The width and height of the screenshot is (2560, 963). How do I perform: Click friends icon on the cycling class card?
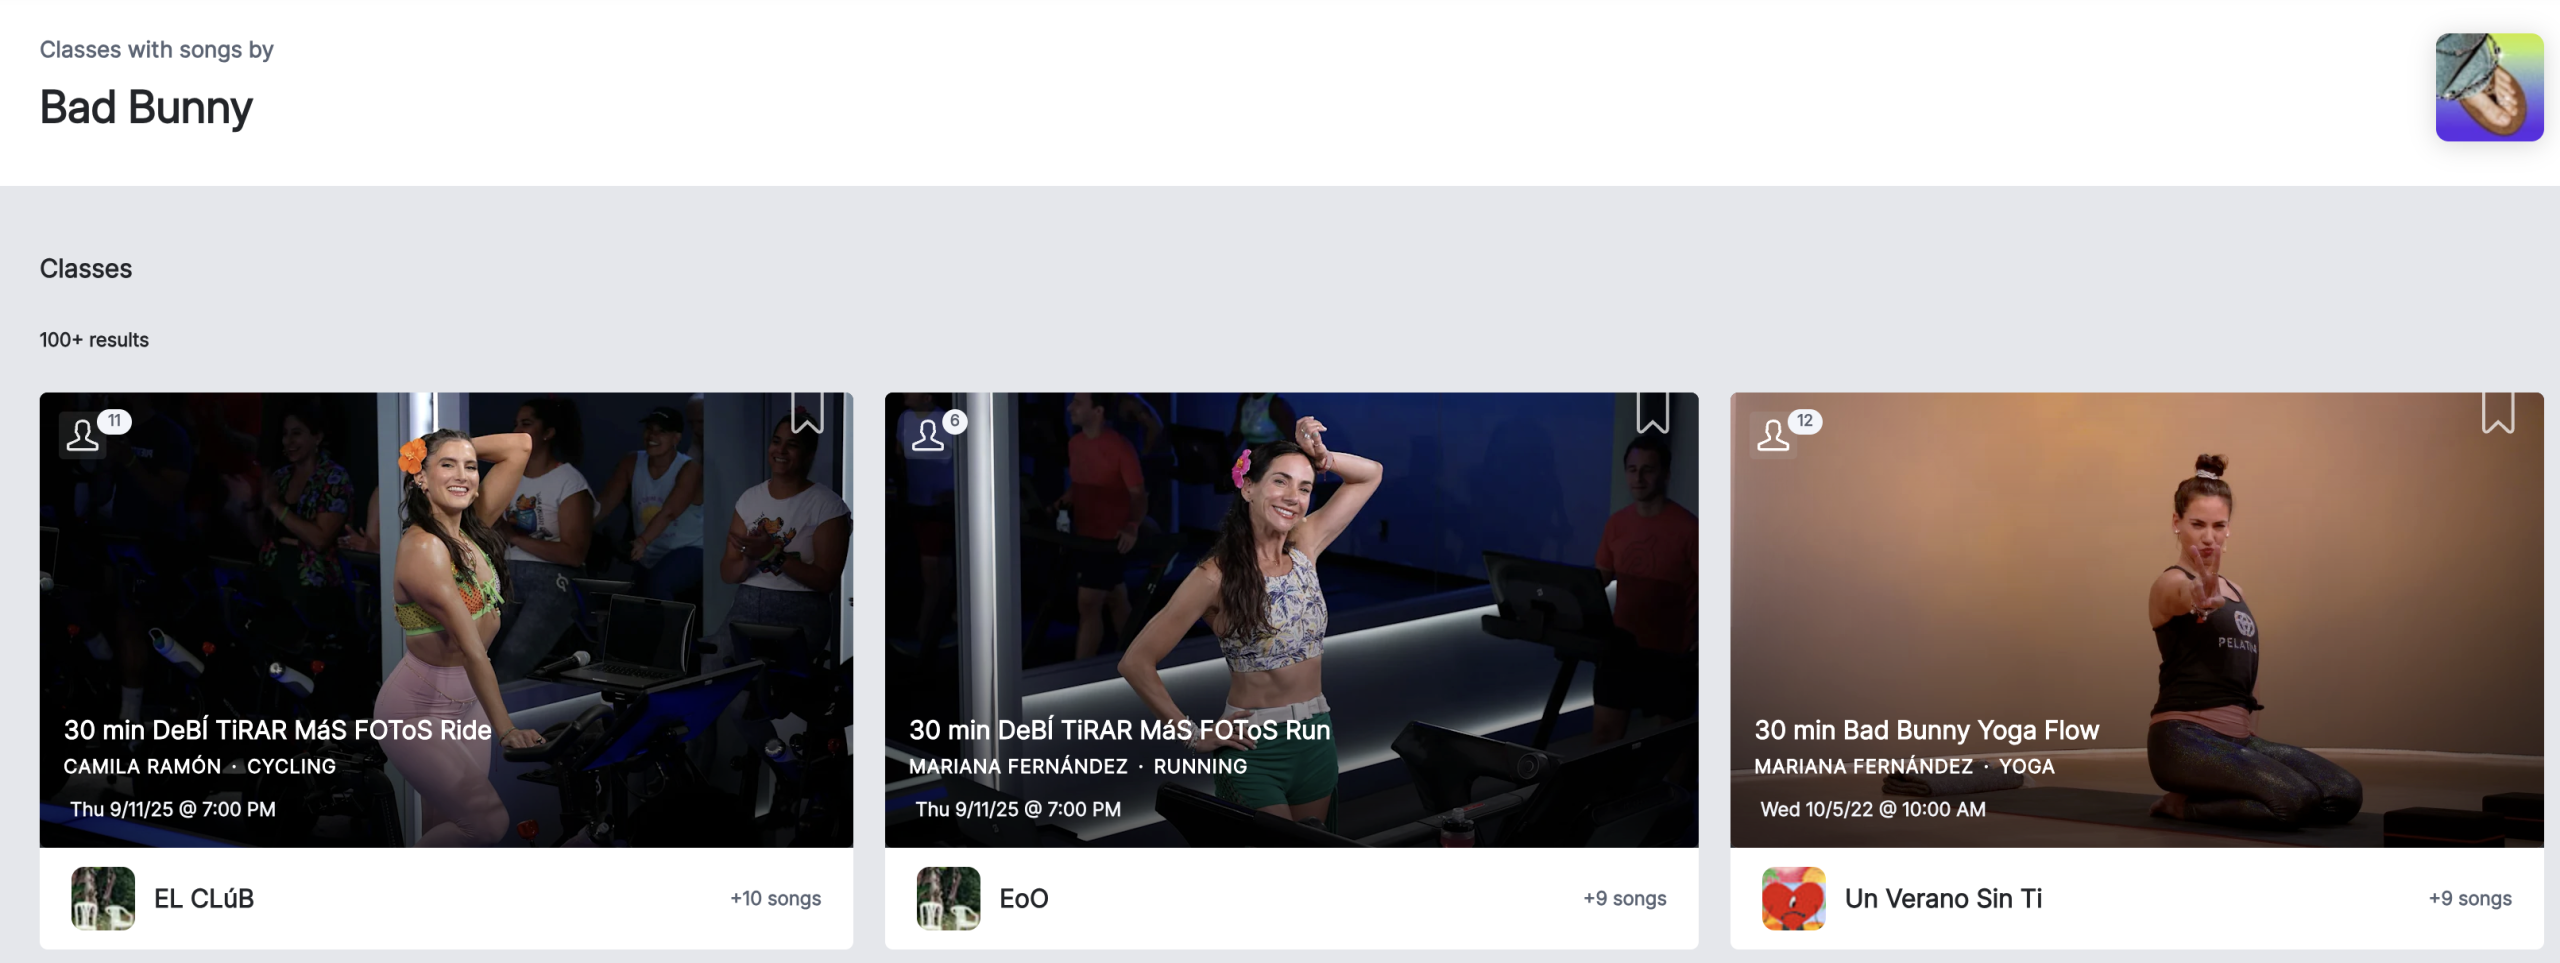[x=83, y=435]
